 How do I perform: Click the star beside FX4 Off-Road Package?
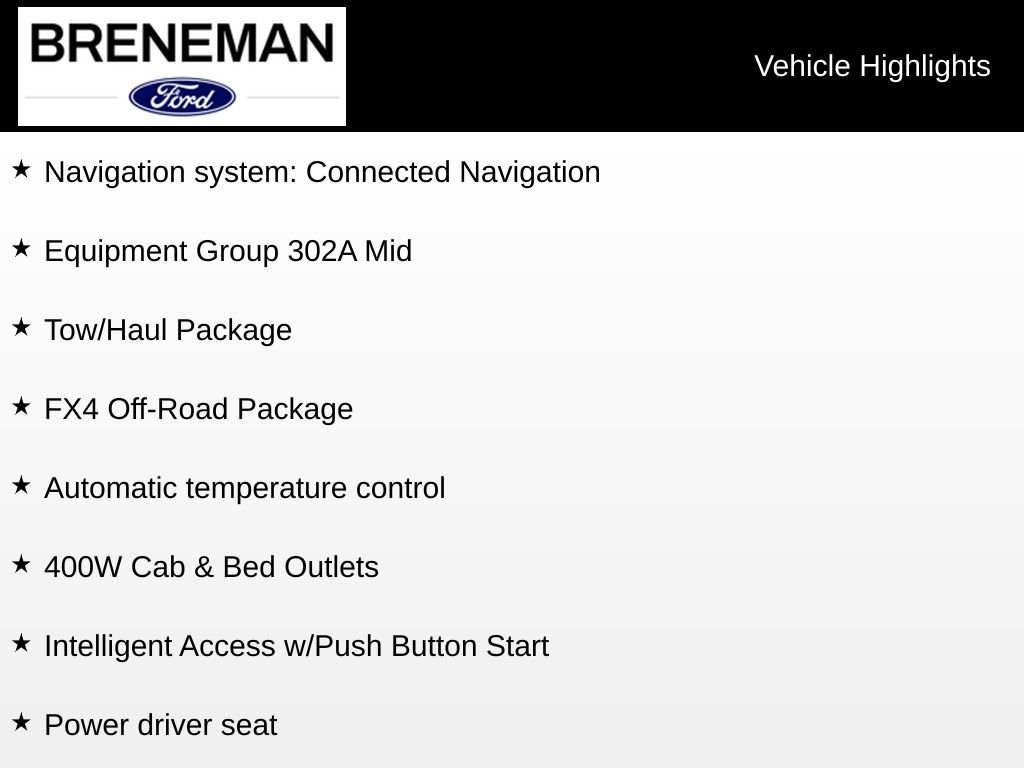[21, 407]
